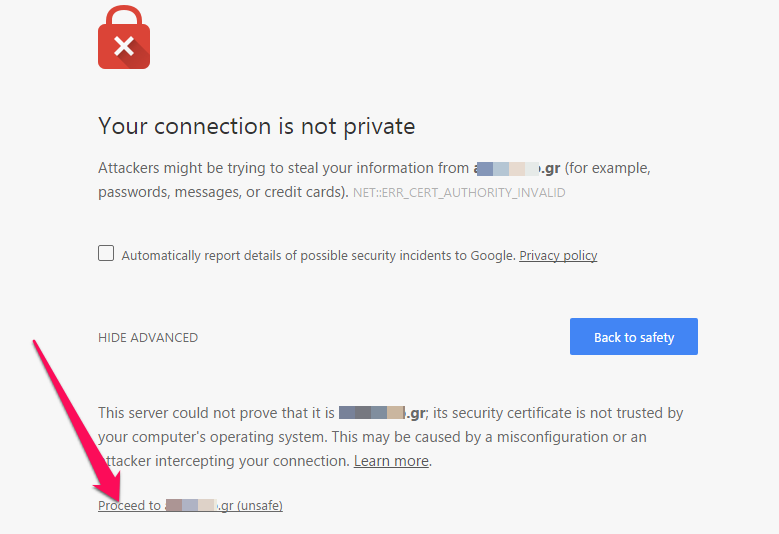Viewport: 779px width, 534px height.
Task: Proceed to the .gr site (unsafe)
Action: [x=190, y=506]
